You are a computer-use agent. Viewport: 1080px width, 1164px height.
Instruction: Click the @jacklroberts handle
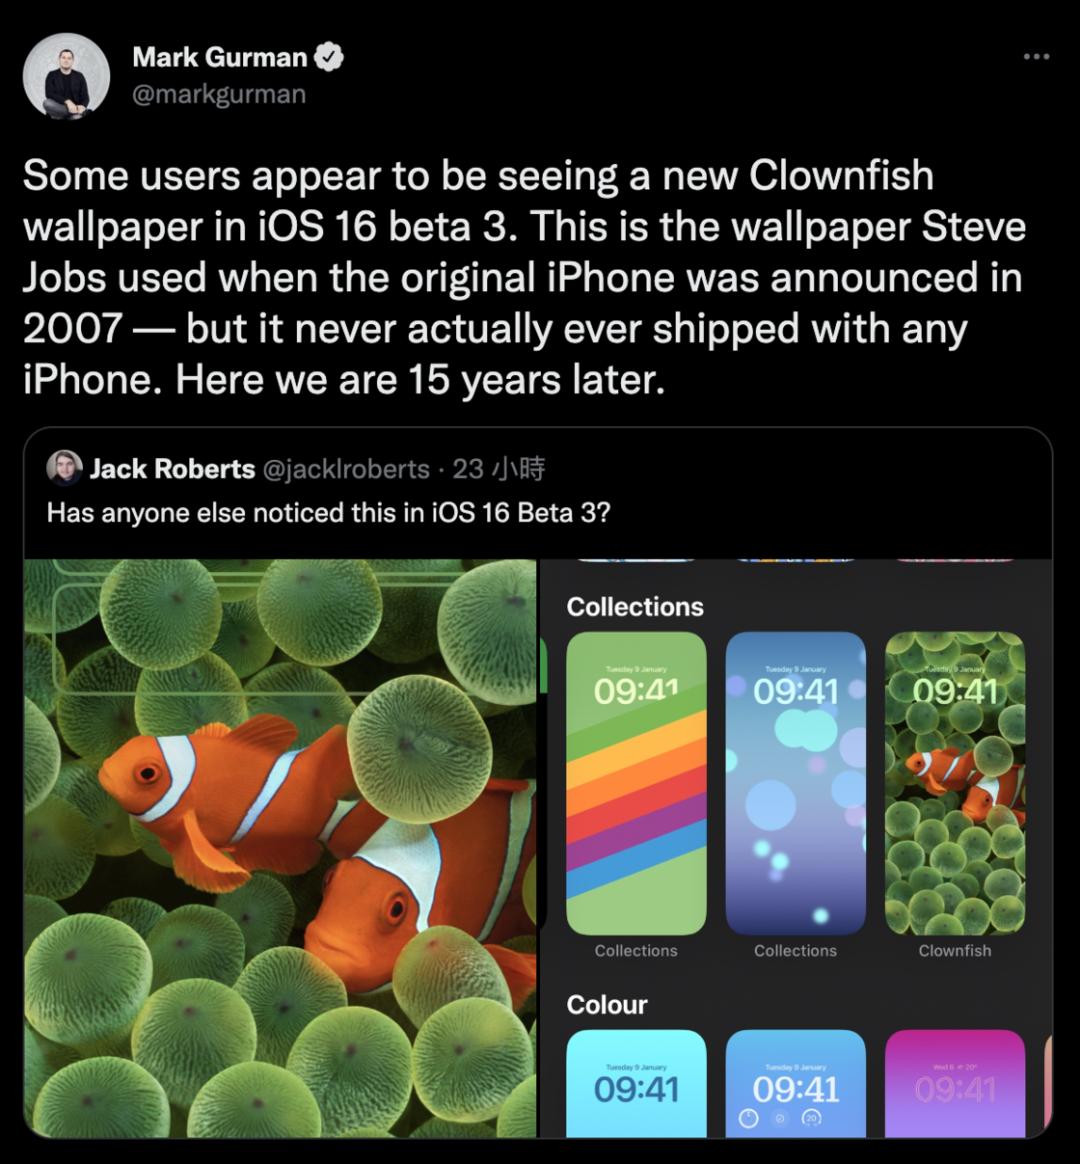click(346, 469)
